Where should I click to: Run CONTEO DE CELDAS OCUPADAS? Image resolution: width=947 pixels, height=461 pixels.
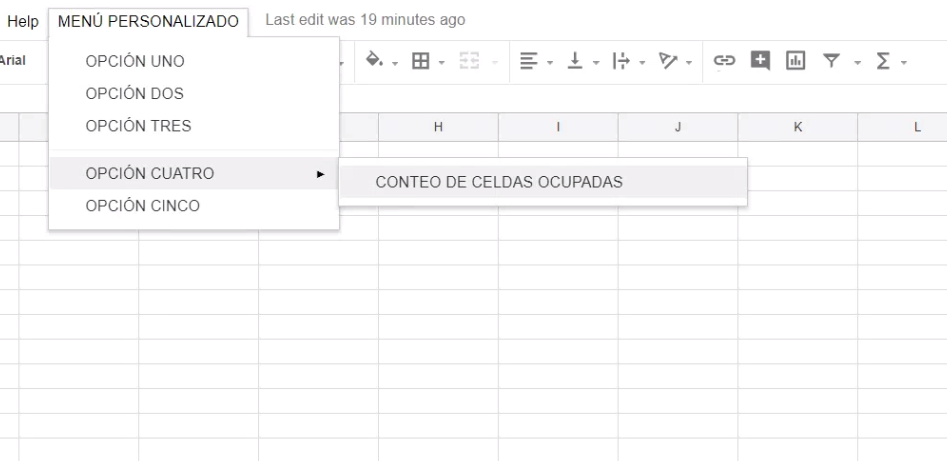tap(499, 182)
